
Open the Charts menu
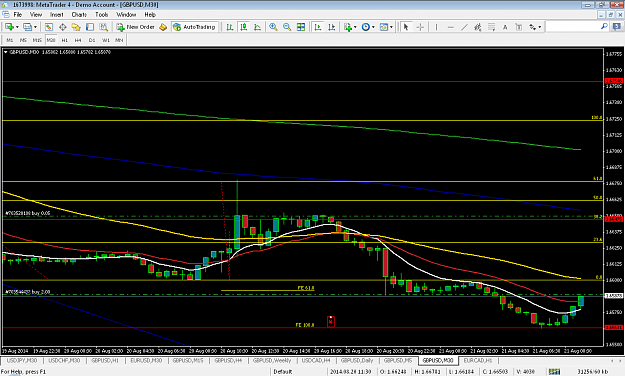[x=79, y=14]
